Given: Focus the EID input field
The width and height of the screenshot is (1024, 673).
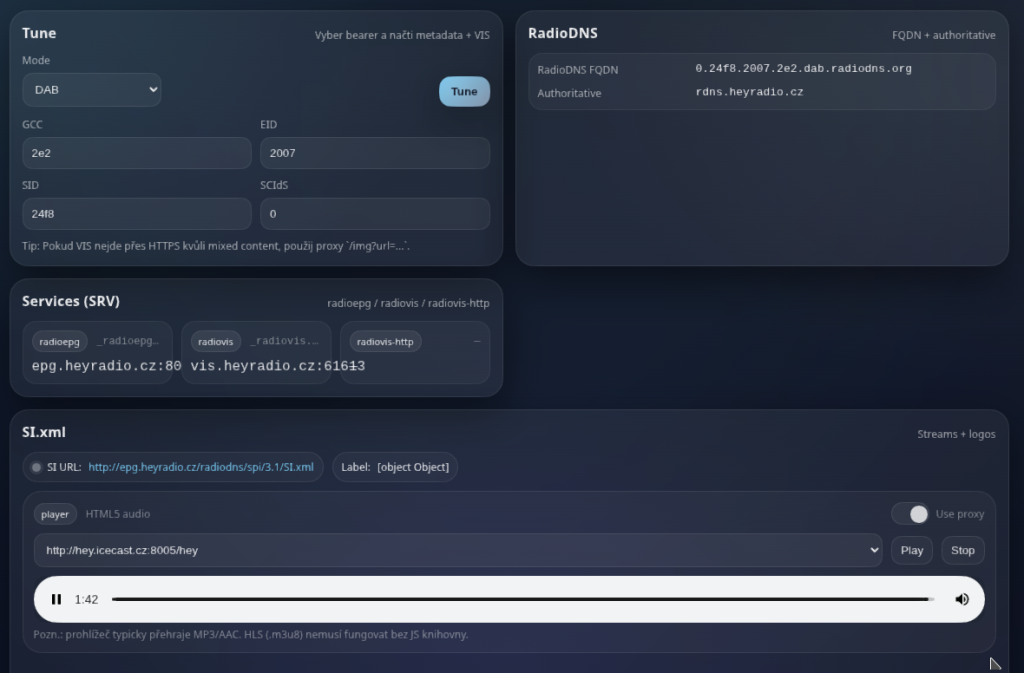Looking at the screenshot, I should pos(374,153).
